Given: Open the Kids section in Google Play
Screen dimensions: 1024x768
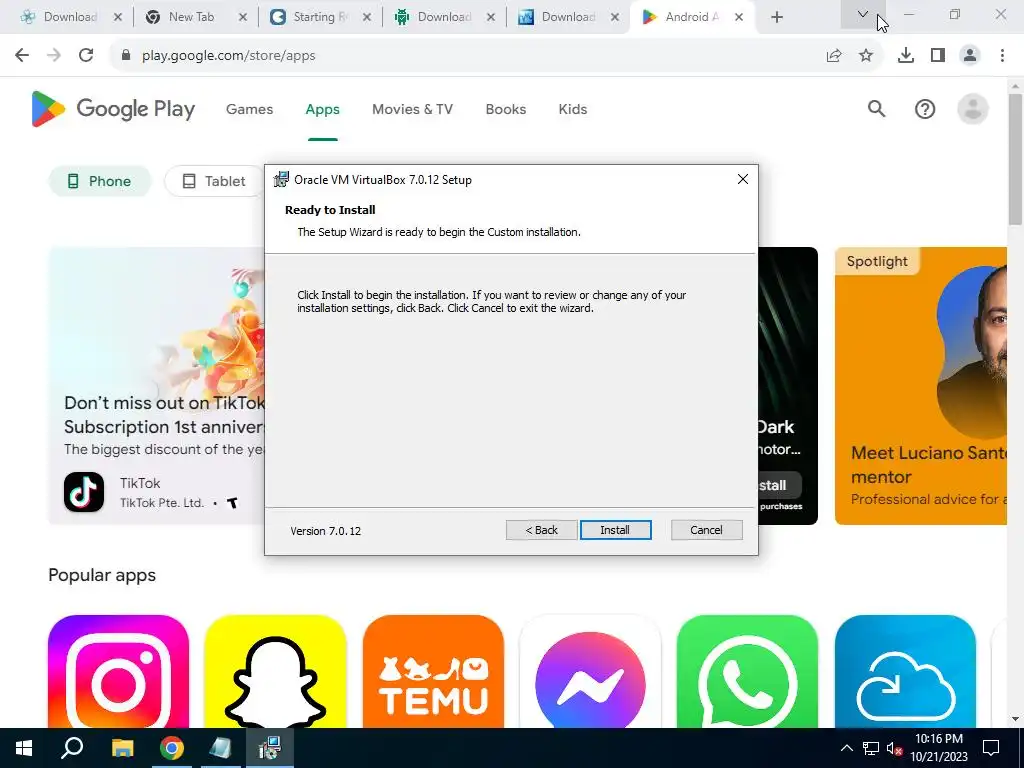Looking at the screenshot, I should (x=573, y=109).
